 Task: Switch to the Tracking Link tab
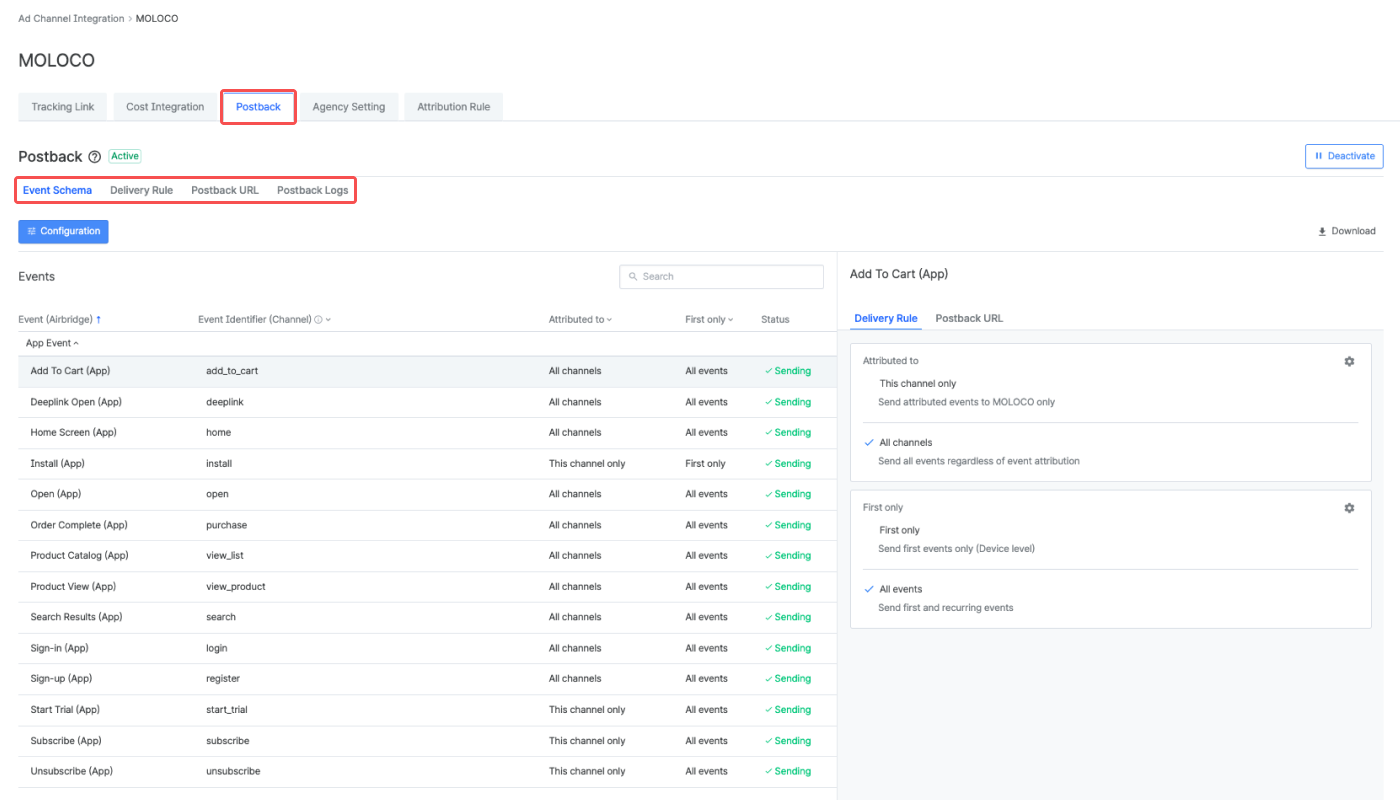tap(63, 107)
